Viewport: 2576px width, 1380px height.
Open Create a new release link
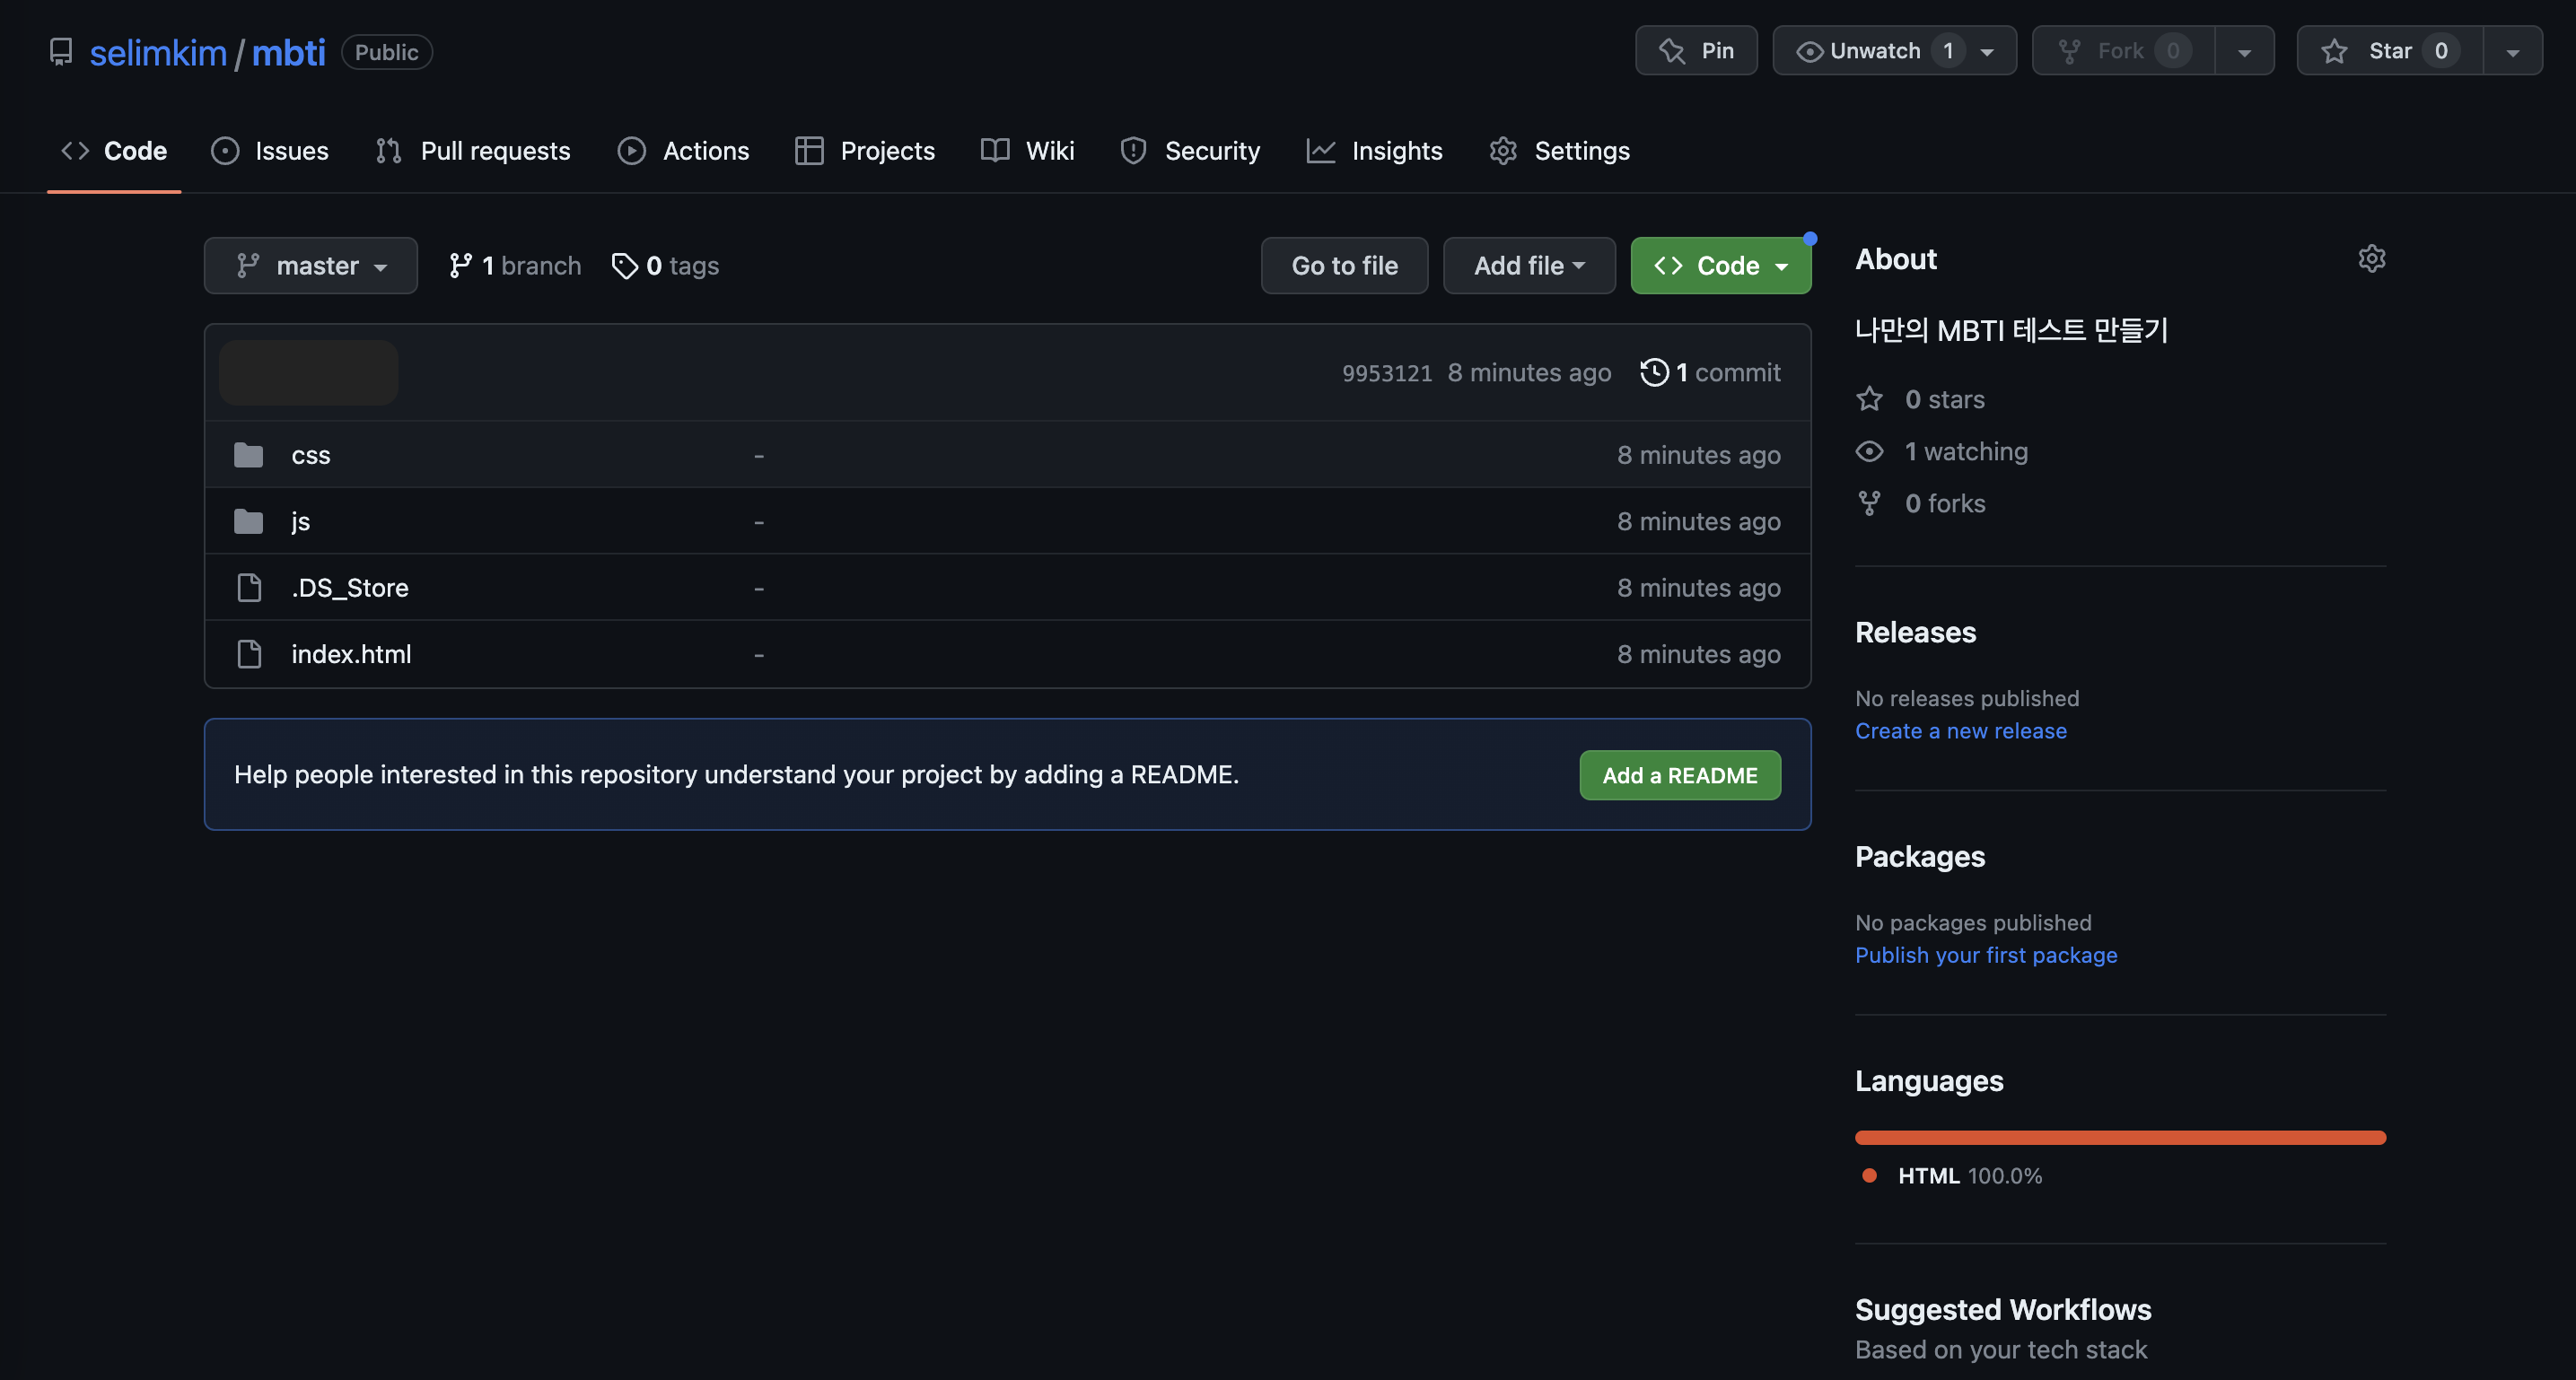tap(1960, 731)
